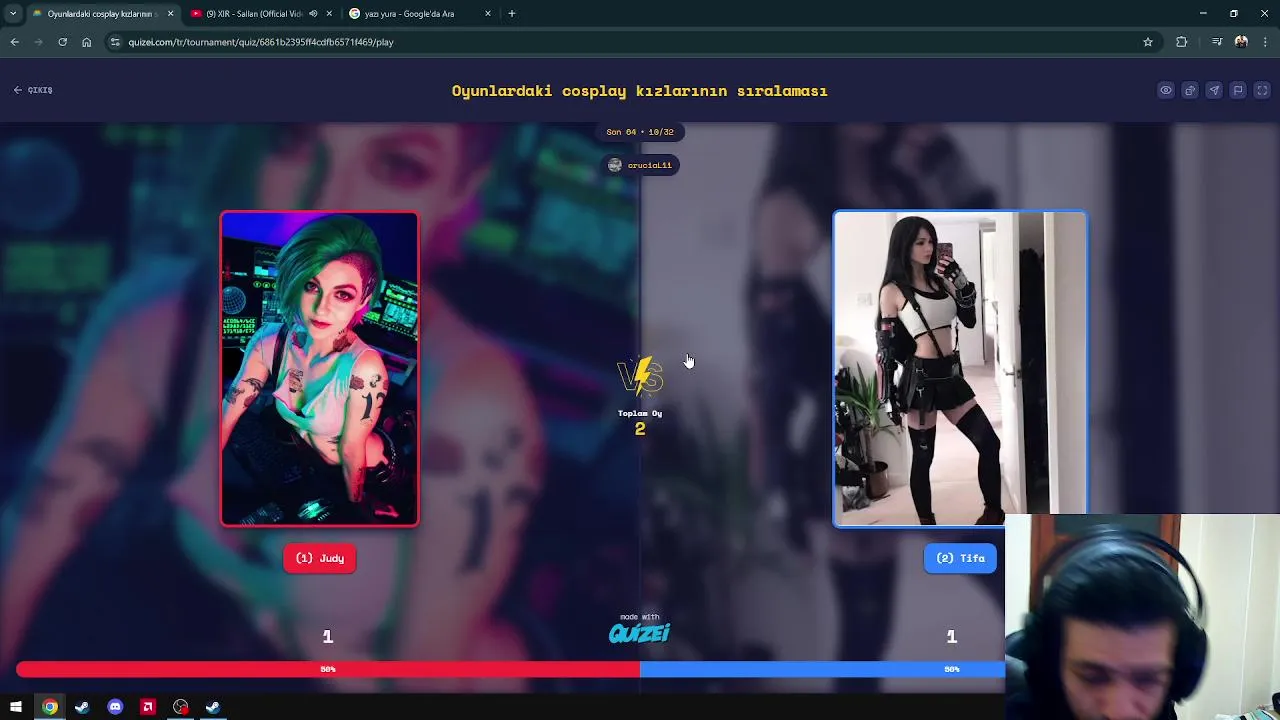Vote for the (2) Tifa button
The width and height of the screenshot is (1280, 720).
pos(960,558)
